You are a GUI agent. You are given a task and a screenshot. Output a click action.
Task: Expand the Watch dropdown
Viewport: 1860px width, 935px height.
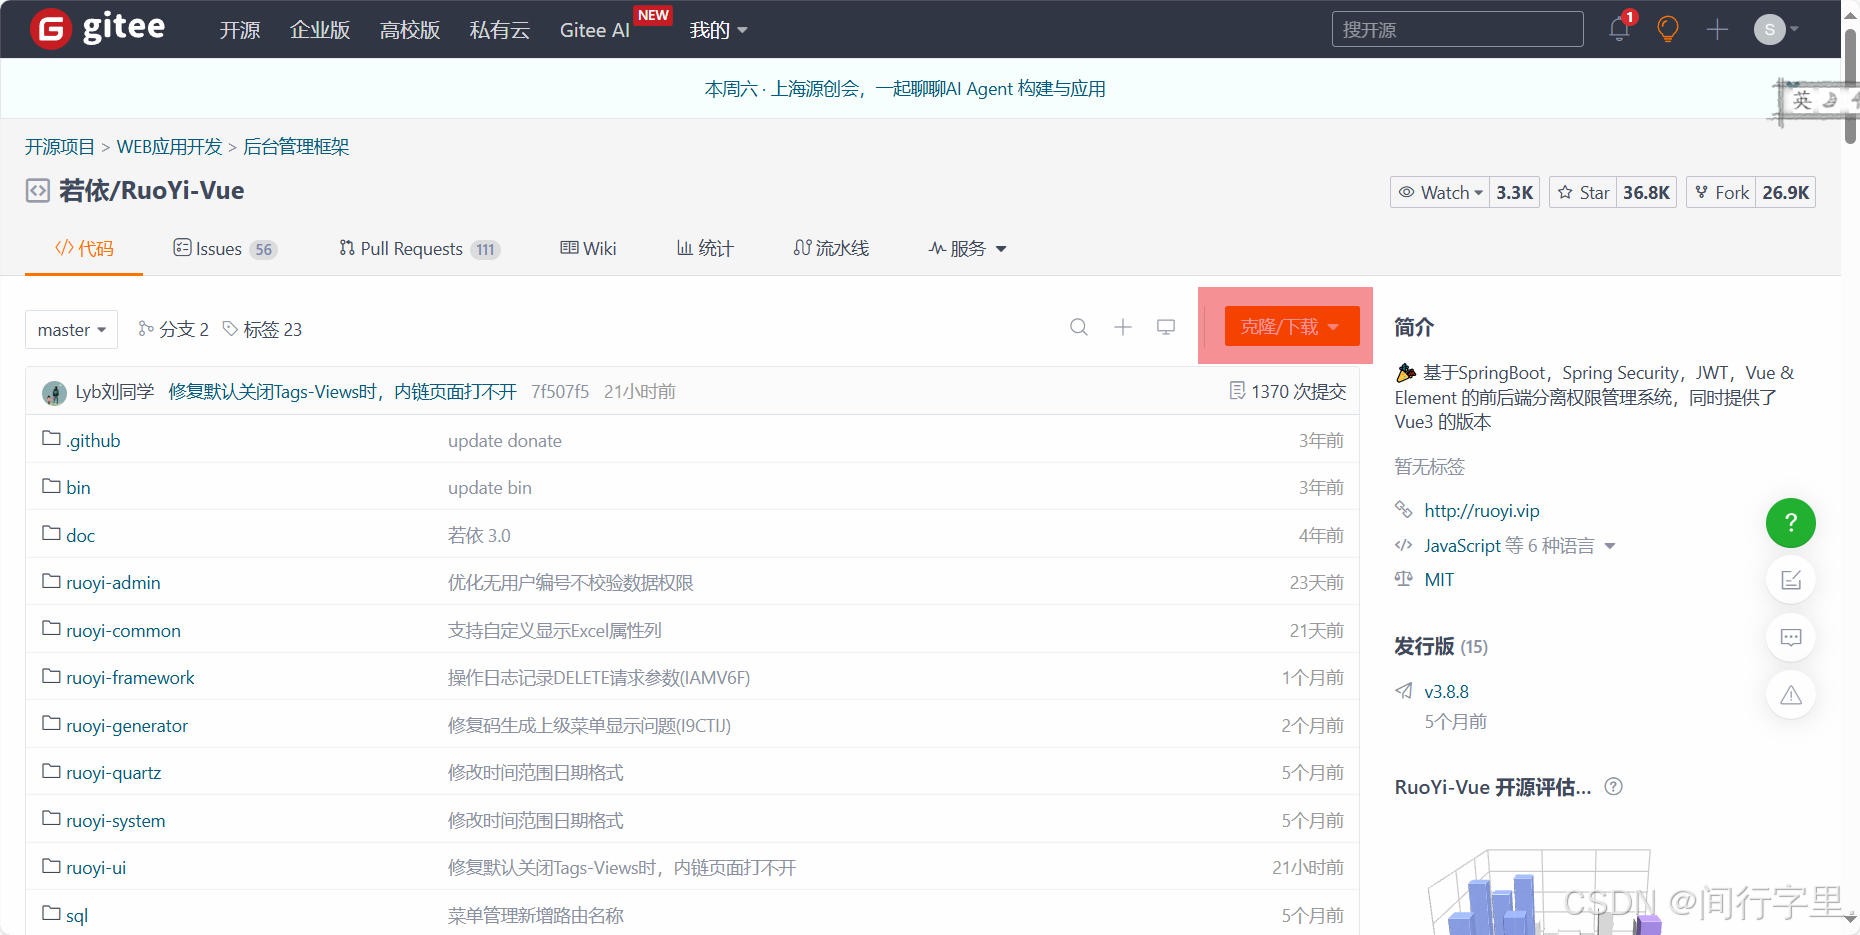[1440, 192]
